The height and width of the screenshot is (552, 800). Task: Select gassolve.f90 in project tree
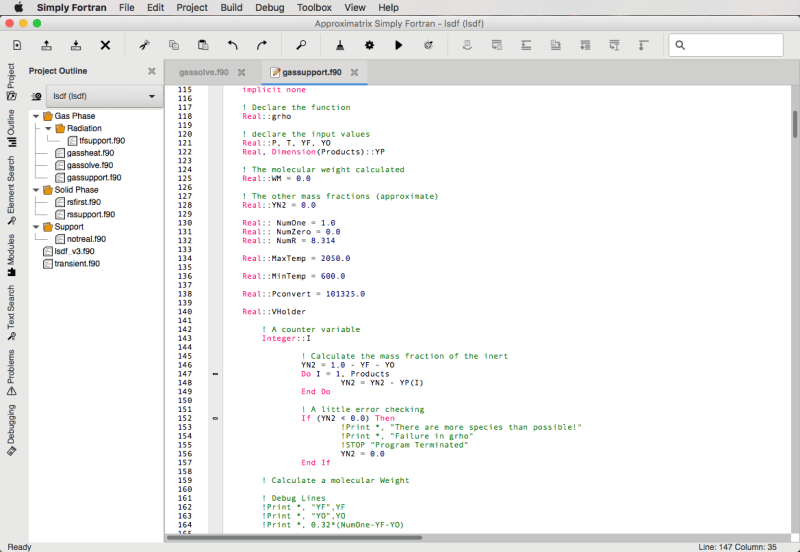[x=84, y=165]
